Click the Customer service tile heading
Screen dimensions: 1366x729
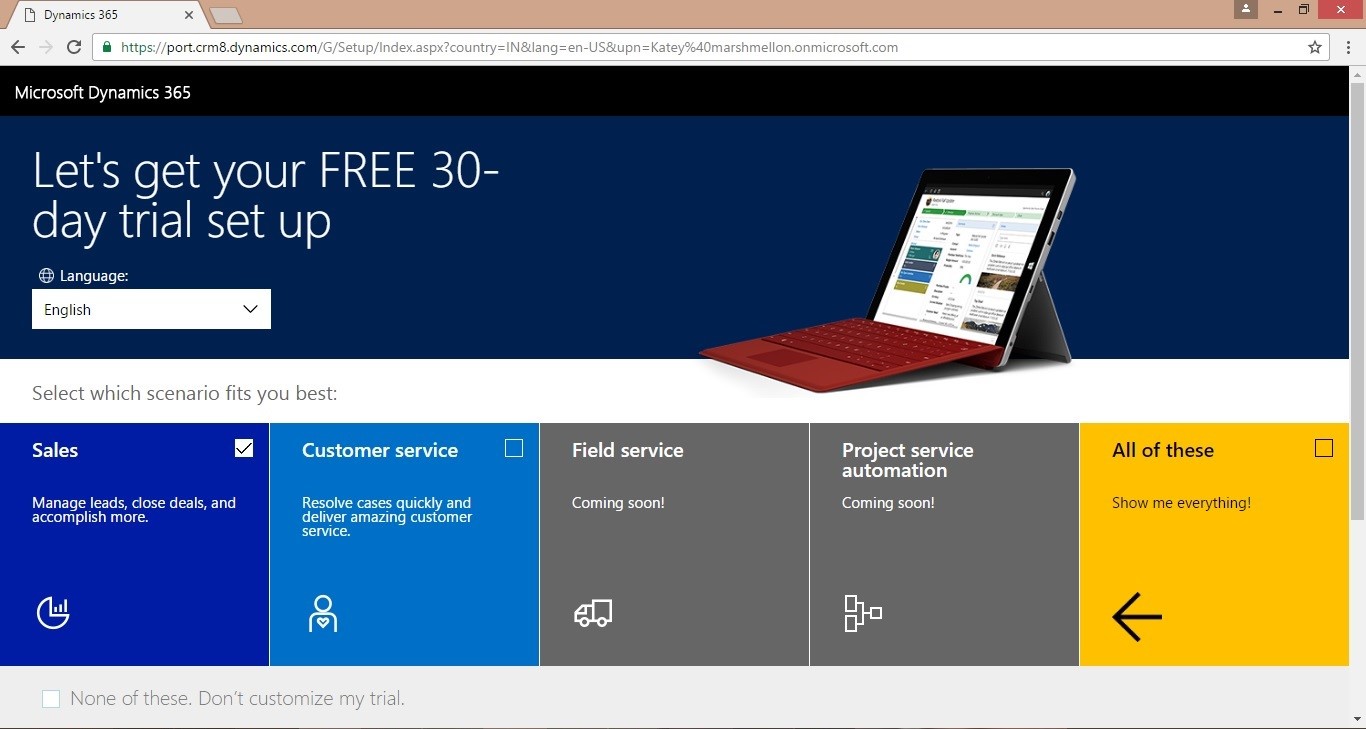click(x=380, y=450)
